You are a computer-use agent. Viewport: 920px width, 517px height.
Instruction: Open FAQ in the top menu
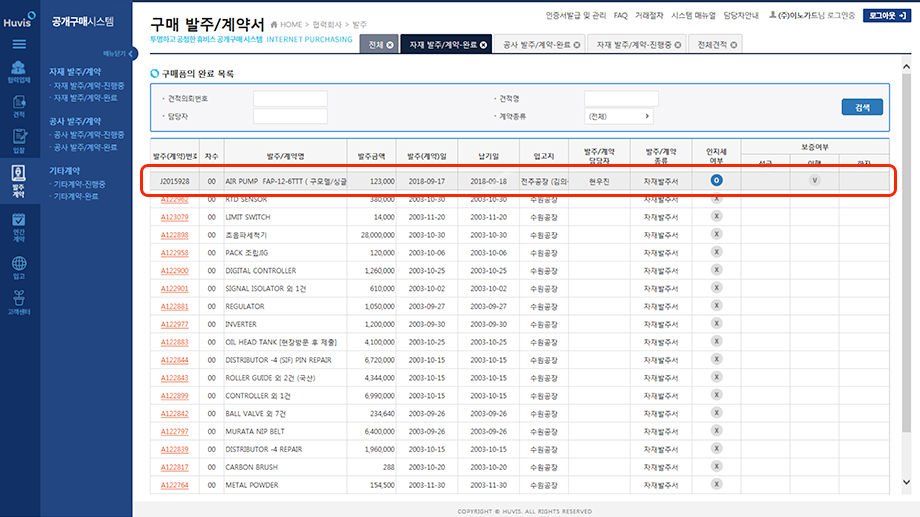point(620,16)
